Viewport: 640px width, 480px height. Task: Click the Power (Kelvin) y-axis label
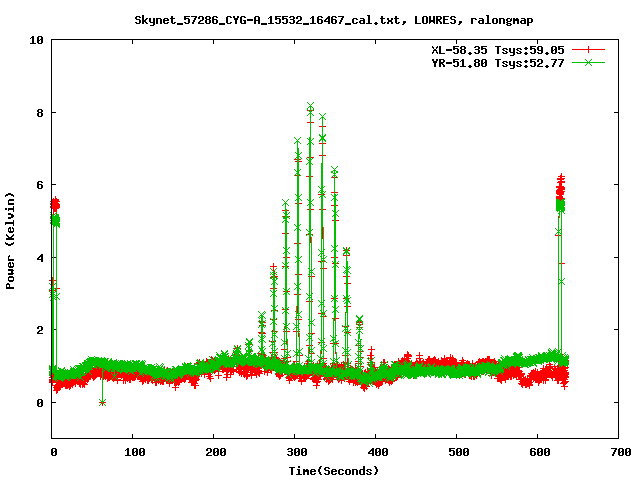click(x=10, y=241)
